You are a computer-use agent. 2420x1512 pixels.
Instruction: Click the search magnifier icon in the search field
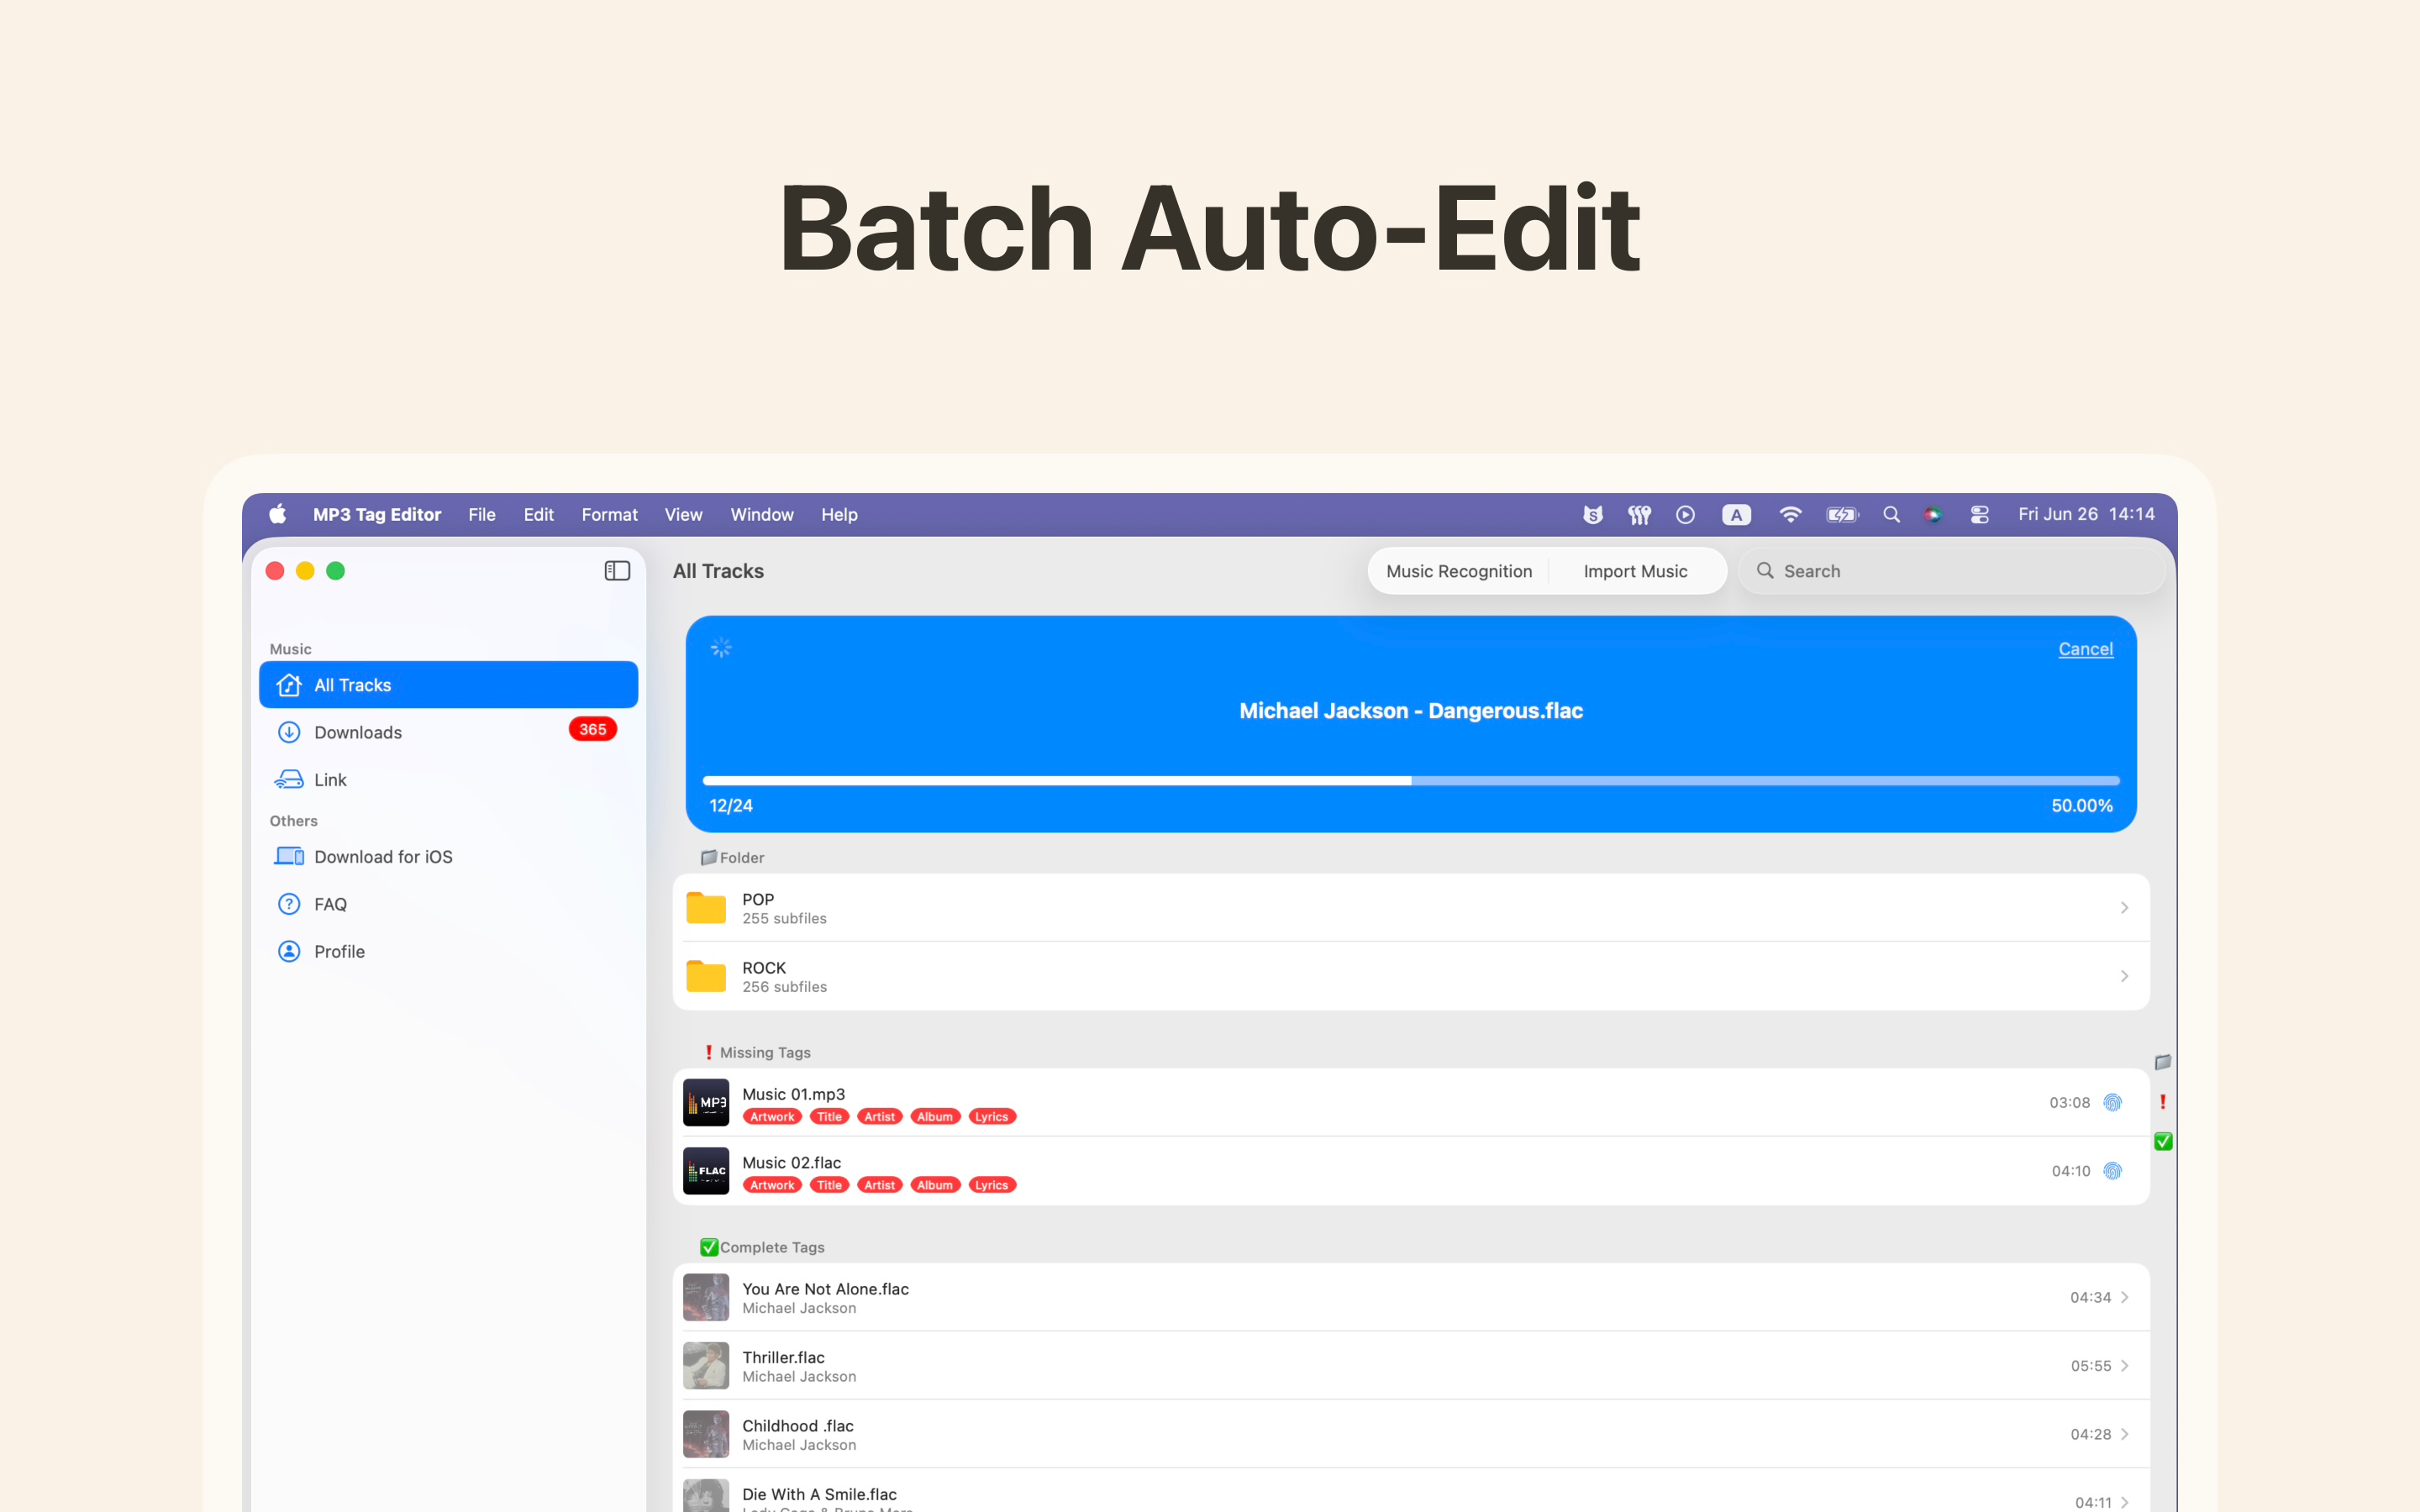click(1765, 570)
